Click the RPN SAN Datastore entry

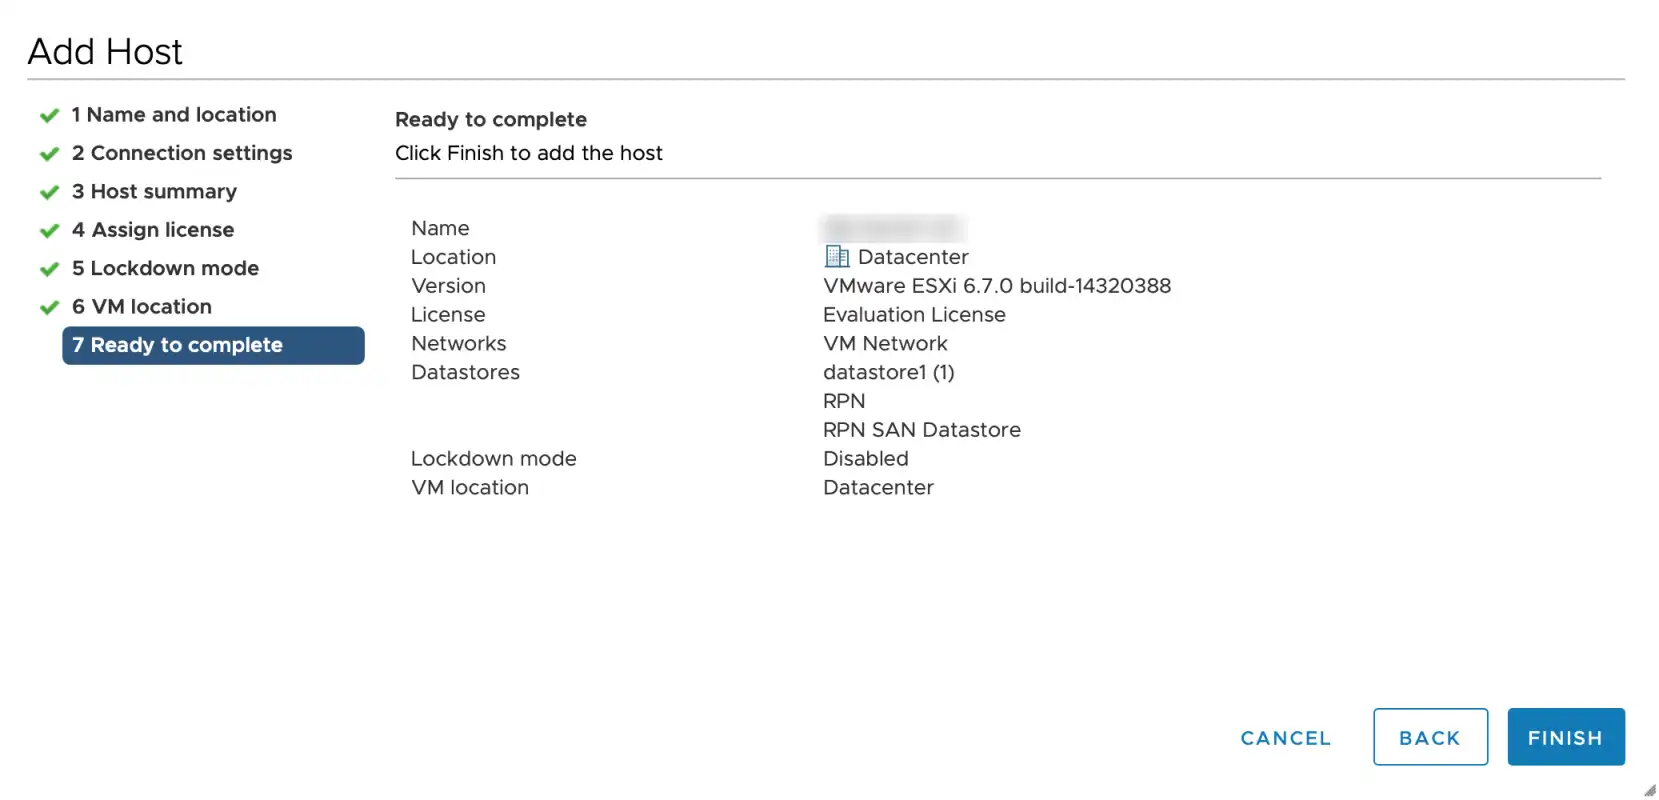point(922,430)
